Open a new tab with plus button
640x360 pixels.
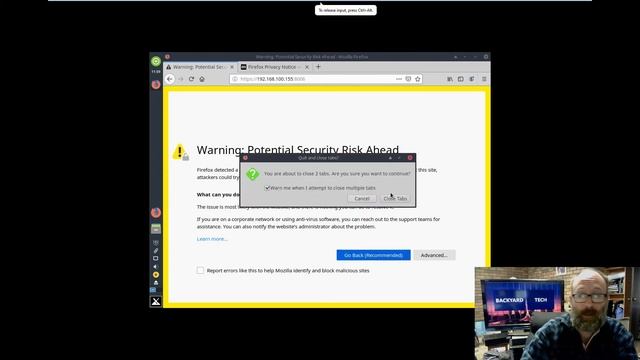tap(318, 67)
